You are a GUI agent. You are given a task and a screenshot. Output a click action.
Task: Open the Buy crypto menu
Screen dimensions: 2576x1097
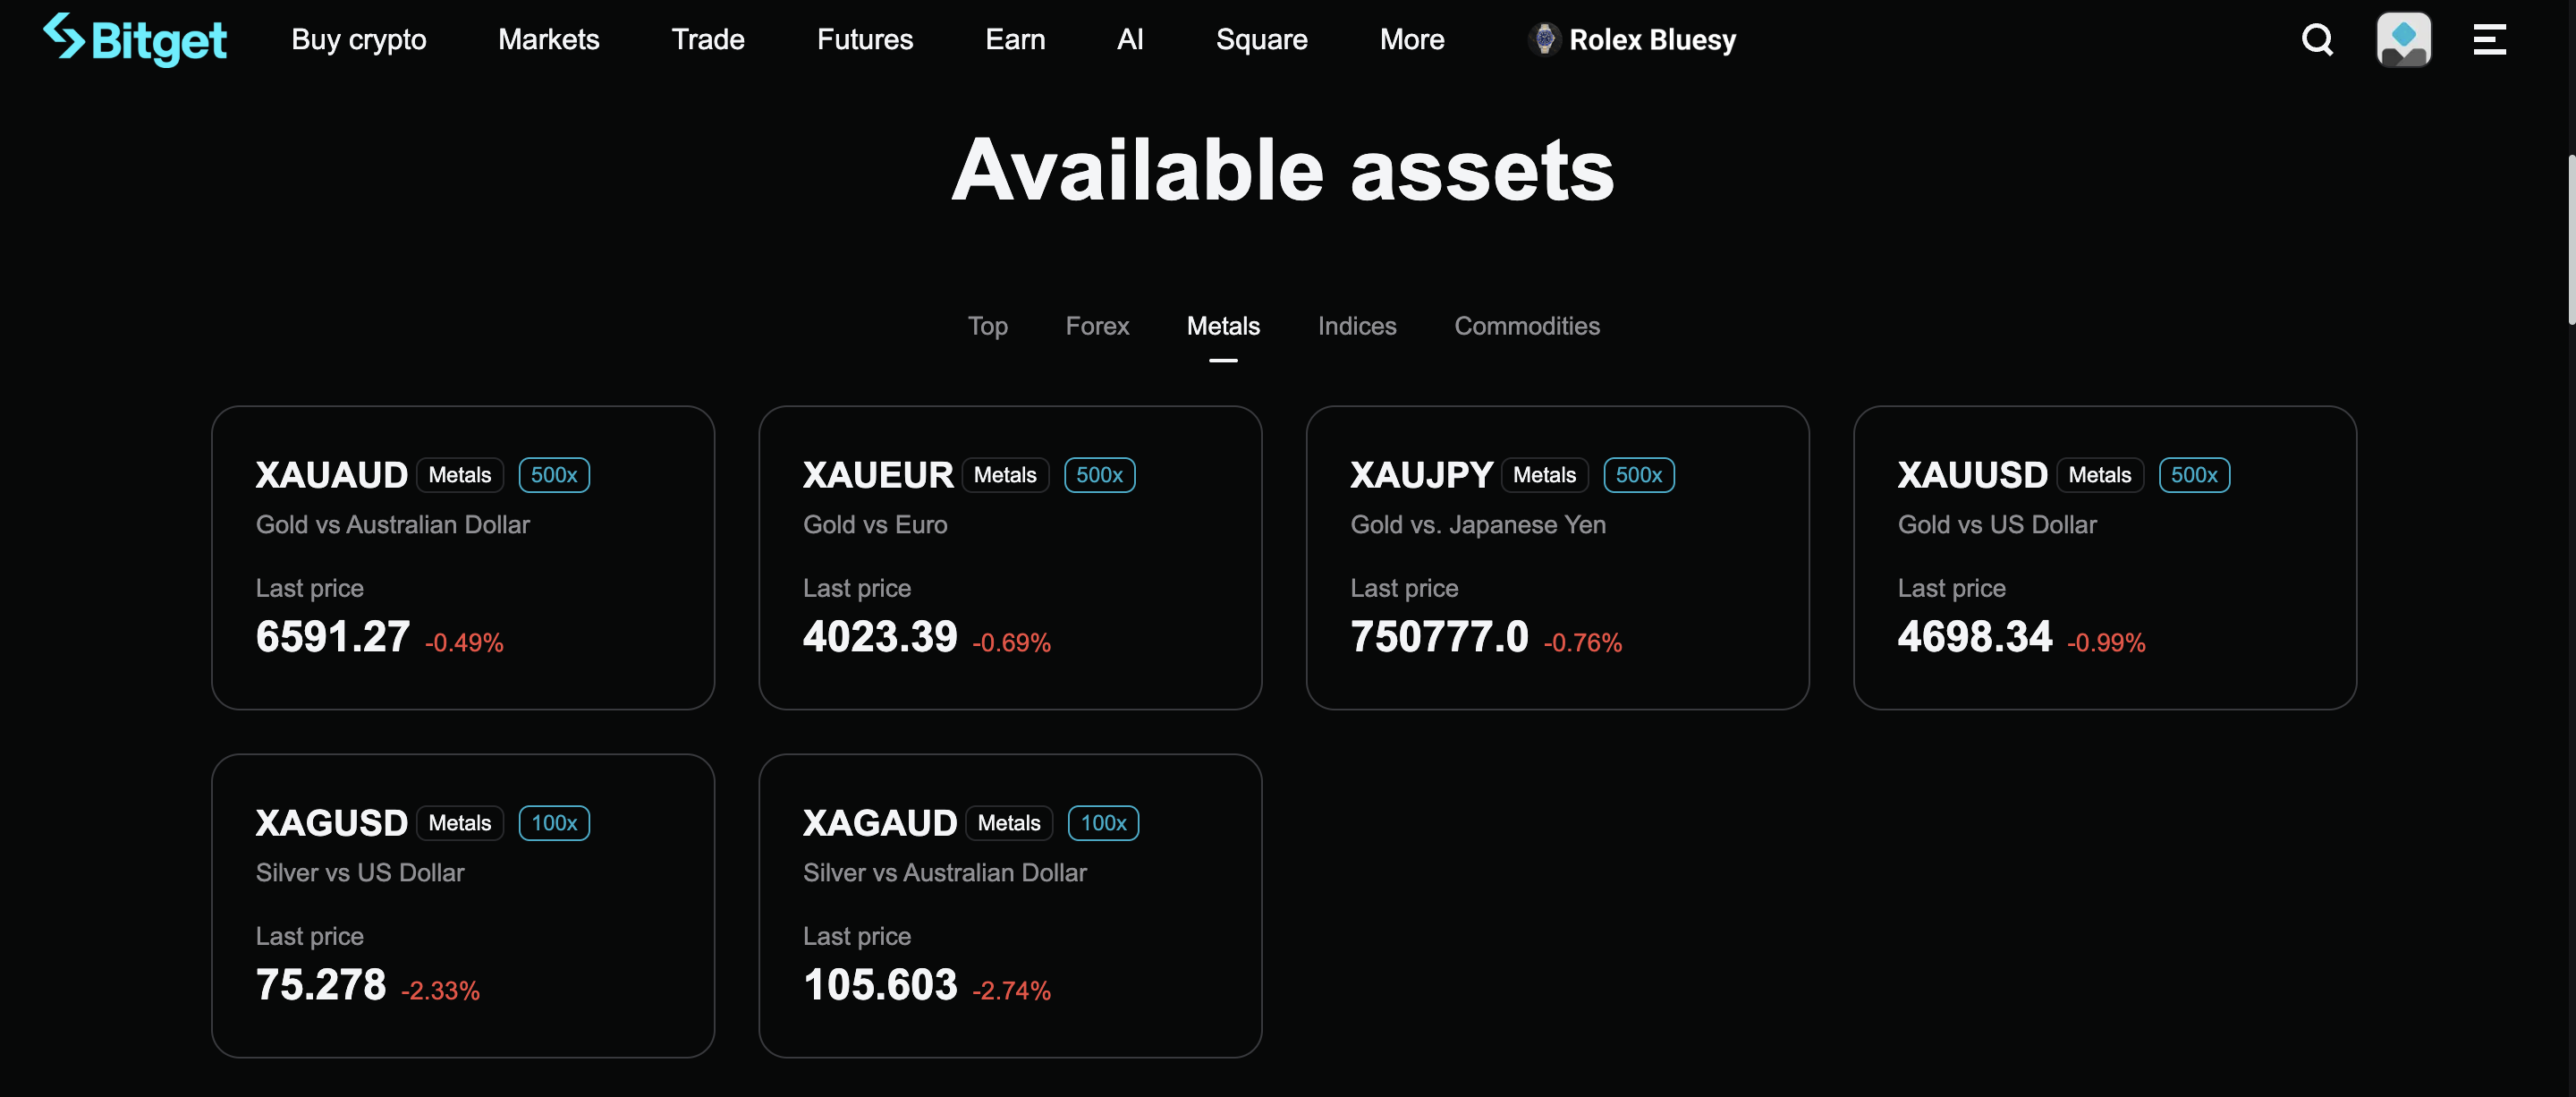[358, 39]
